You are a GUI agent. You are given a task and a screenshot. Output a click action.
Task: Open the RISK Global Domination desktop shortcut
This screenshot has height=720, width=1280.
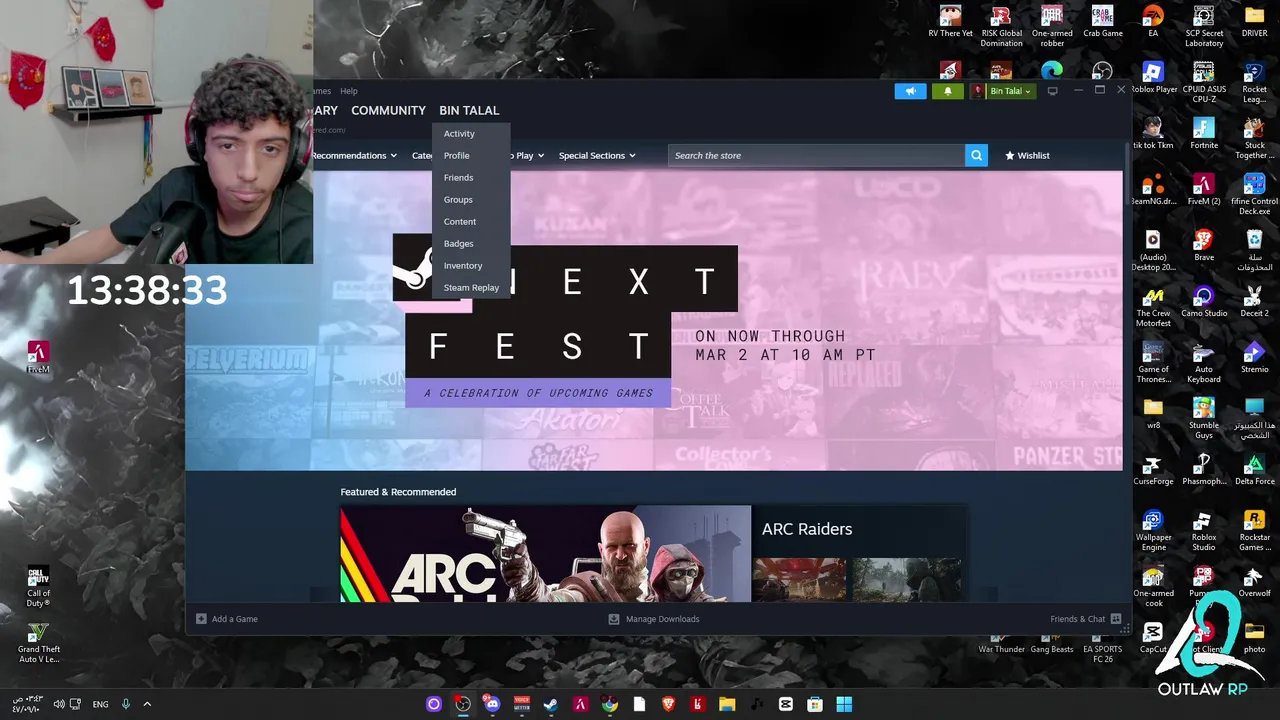click(x=1001, y=26)
